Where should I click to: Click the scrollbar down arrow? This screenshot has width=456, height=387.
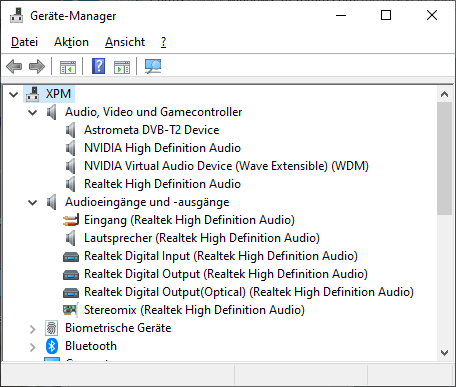[444, 353]
